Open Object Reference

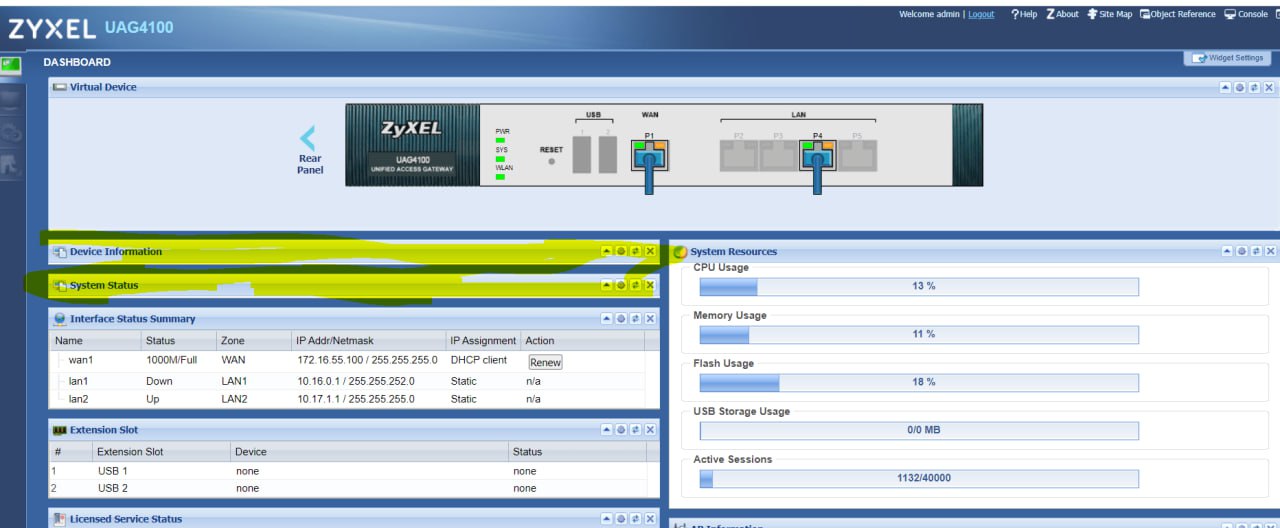click(1178, 14)
